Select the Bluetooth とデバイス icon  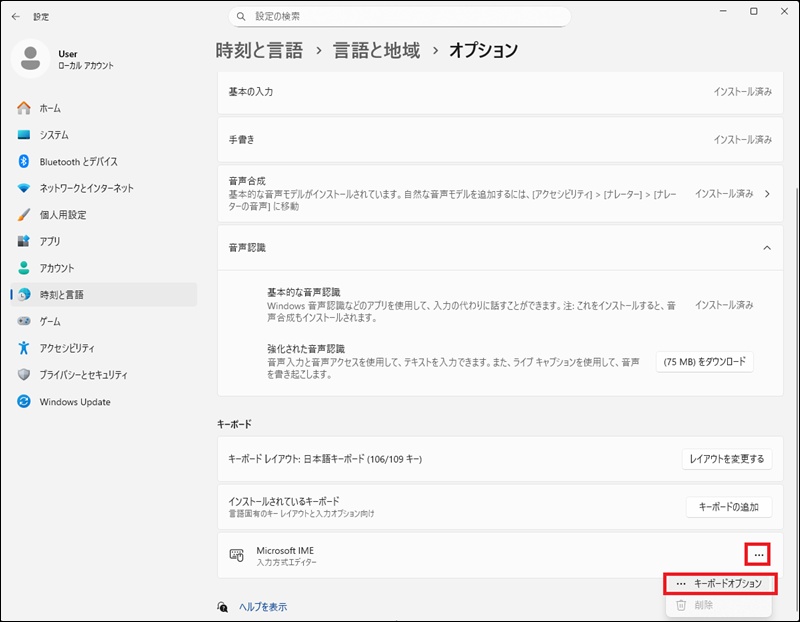coord(24,162)
